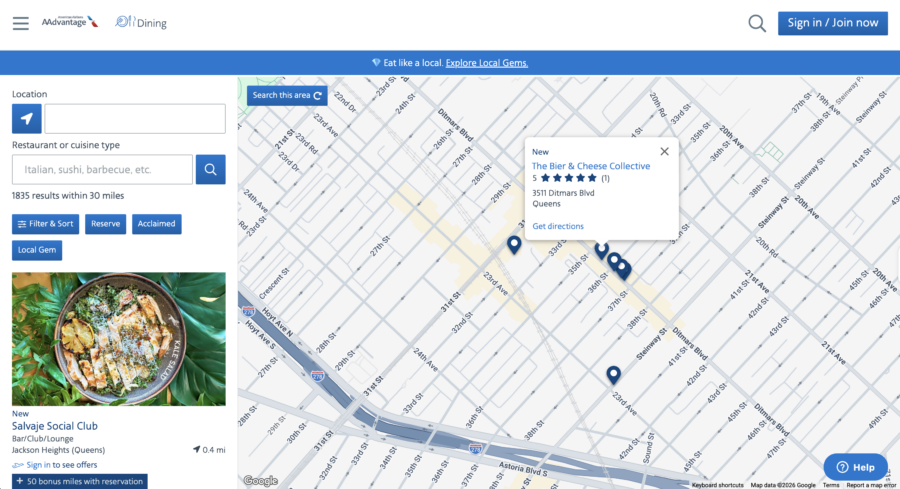The image size is (900, 489).
Task: Click the Google logo on map
Action: coord(261,481)
